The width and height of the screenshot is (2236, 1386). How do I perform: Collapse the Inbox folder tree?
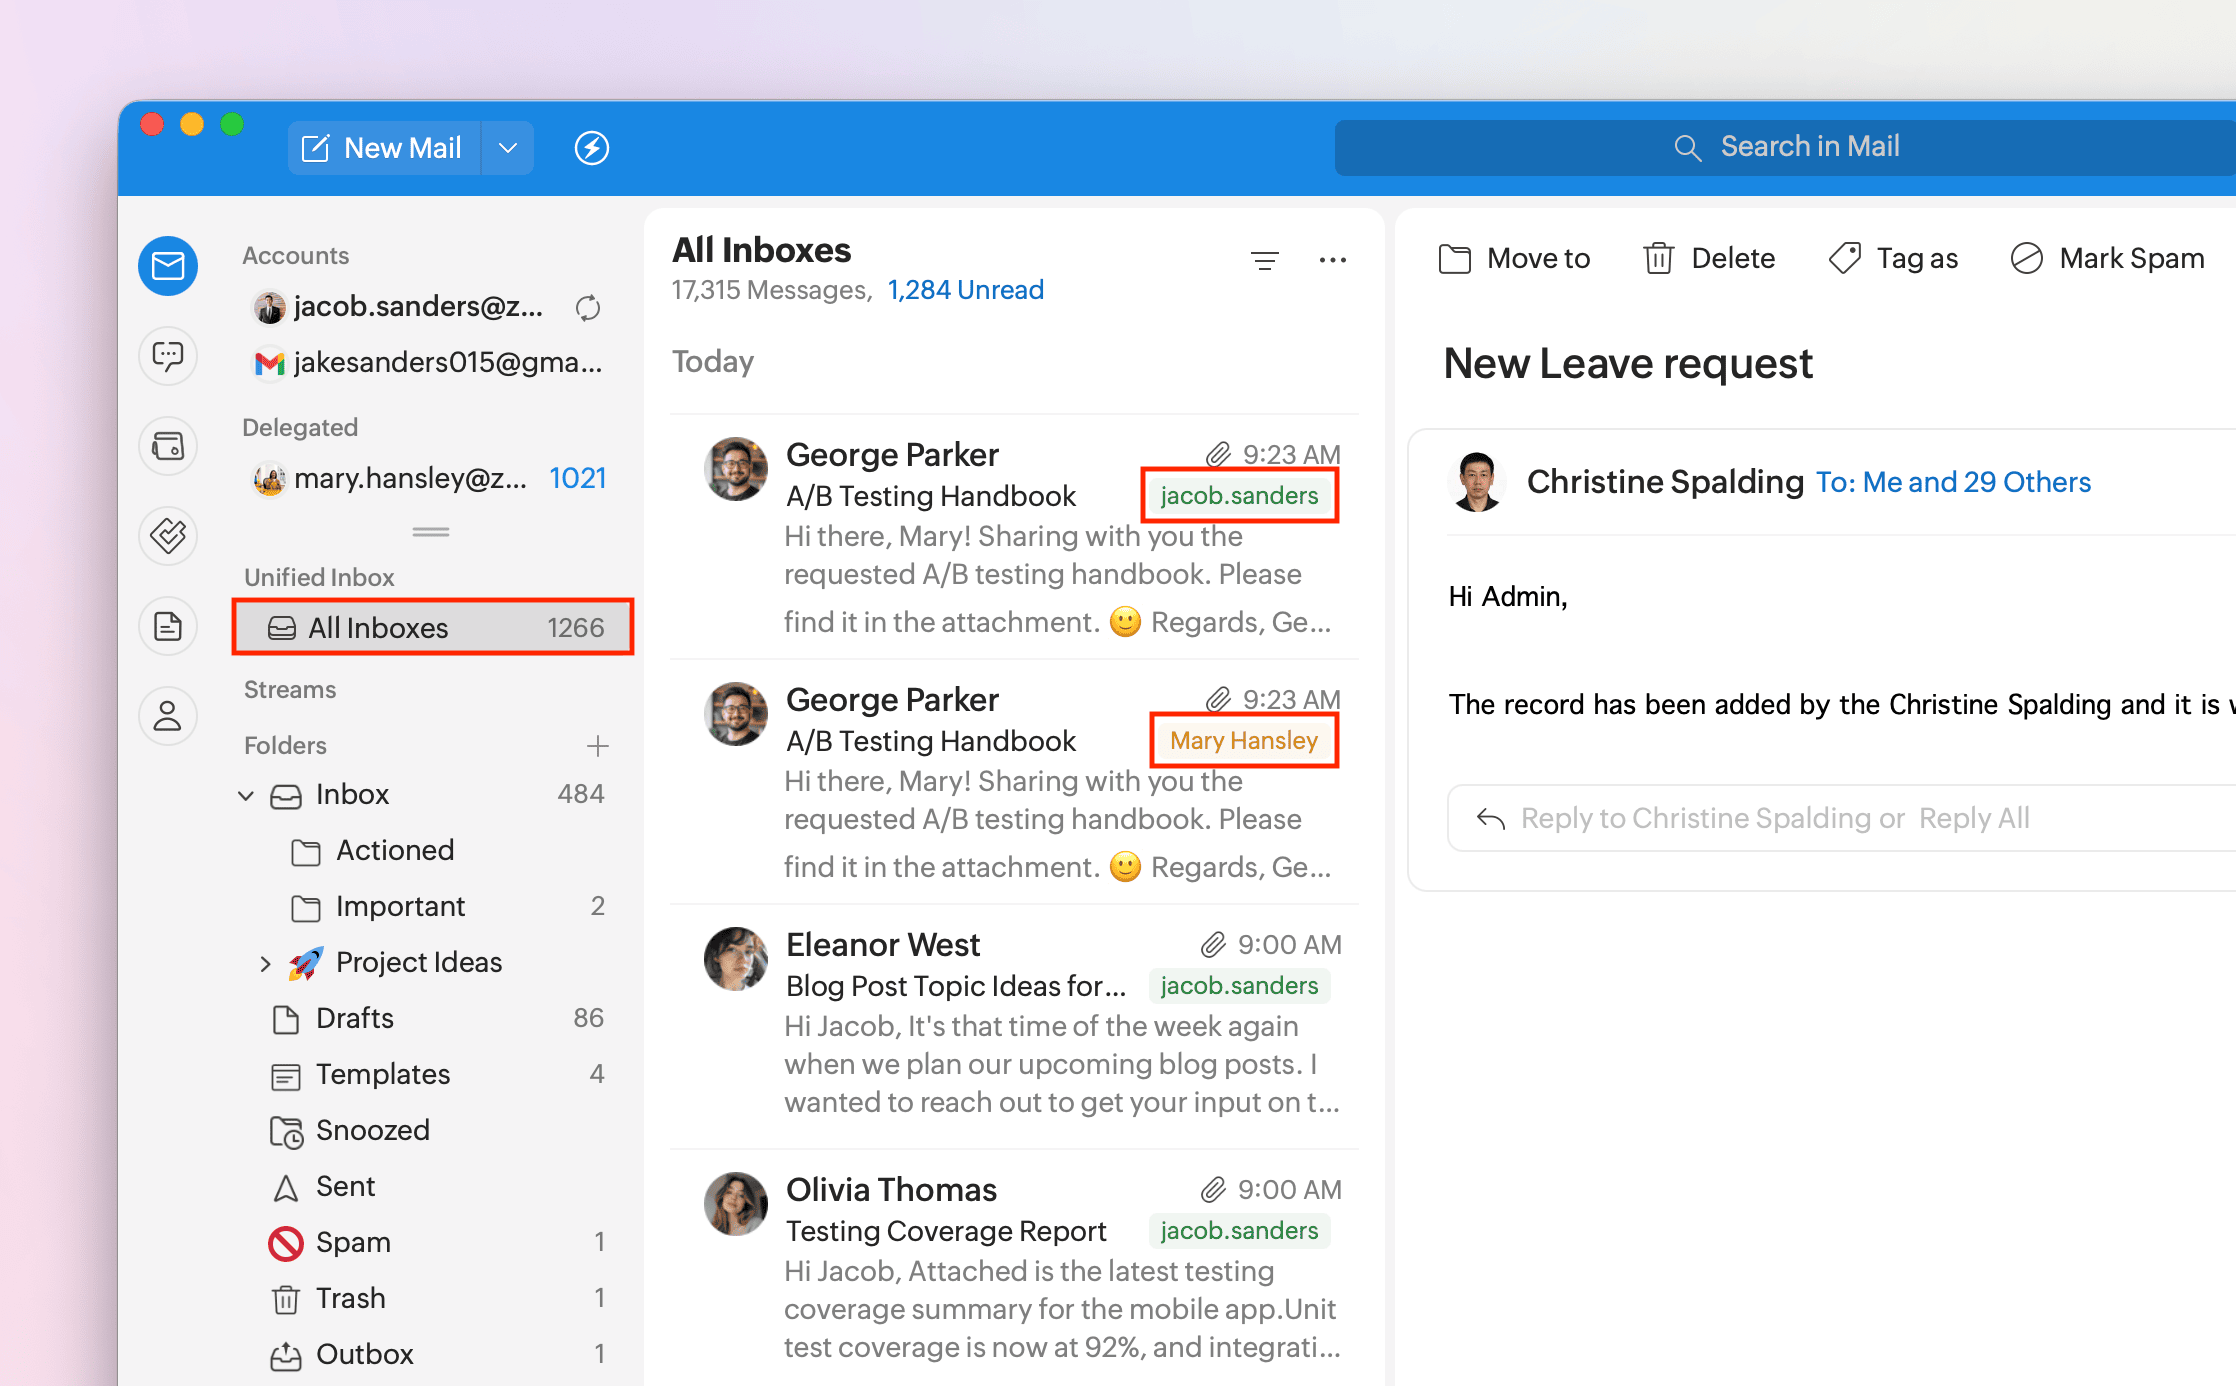pos(246,795)
